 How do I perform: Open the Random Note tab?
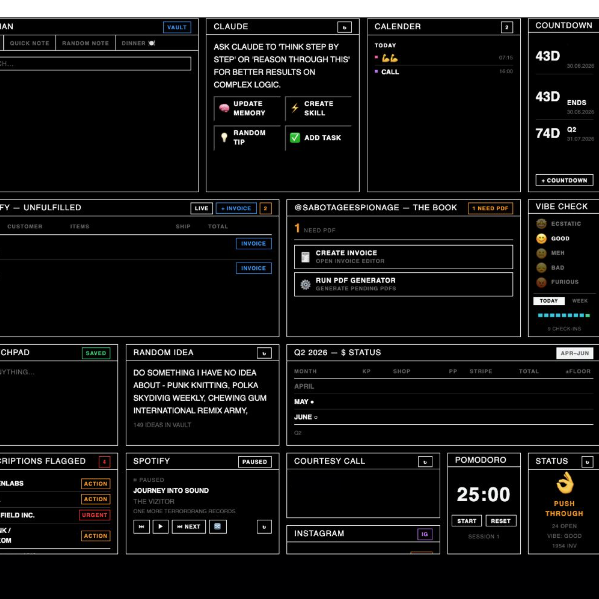click(x=85, y=43)
